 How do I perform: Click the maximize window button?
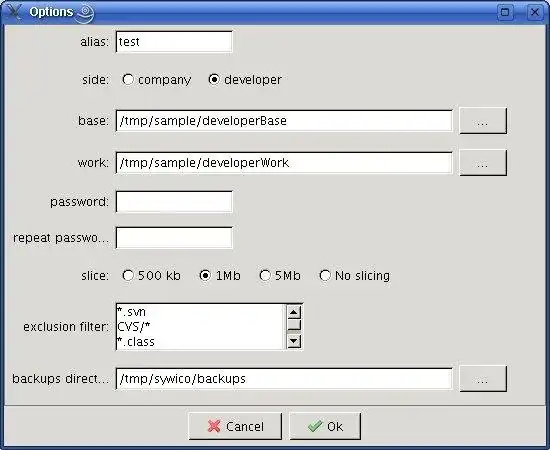[x=505, y=12]
